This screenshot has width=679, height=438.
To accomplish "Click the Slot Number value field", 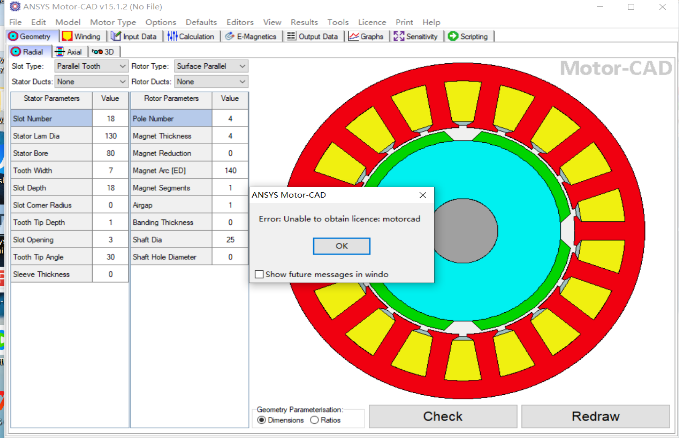I will click(x=110, y=118).
